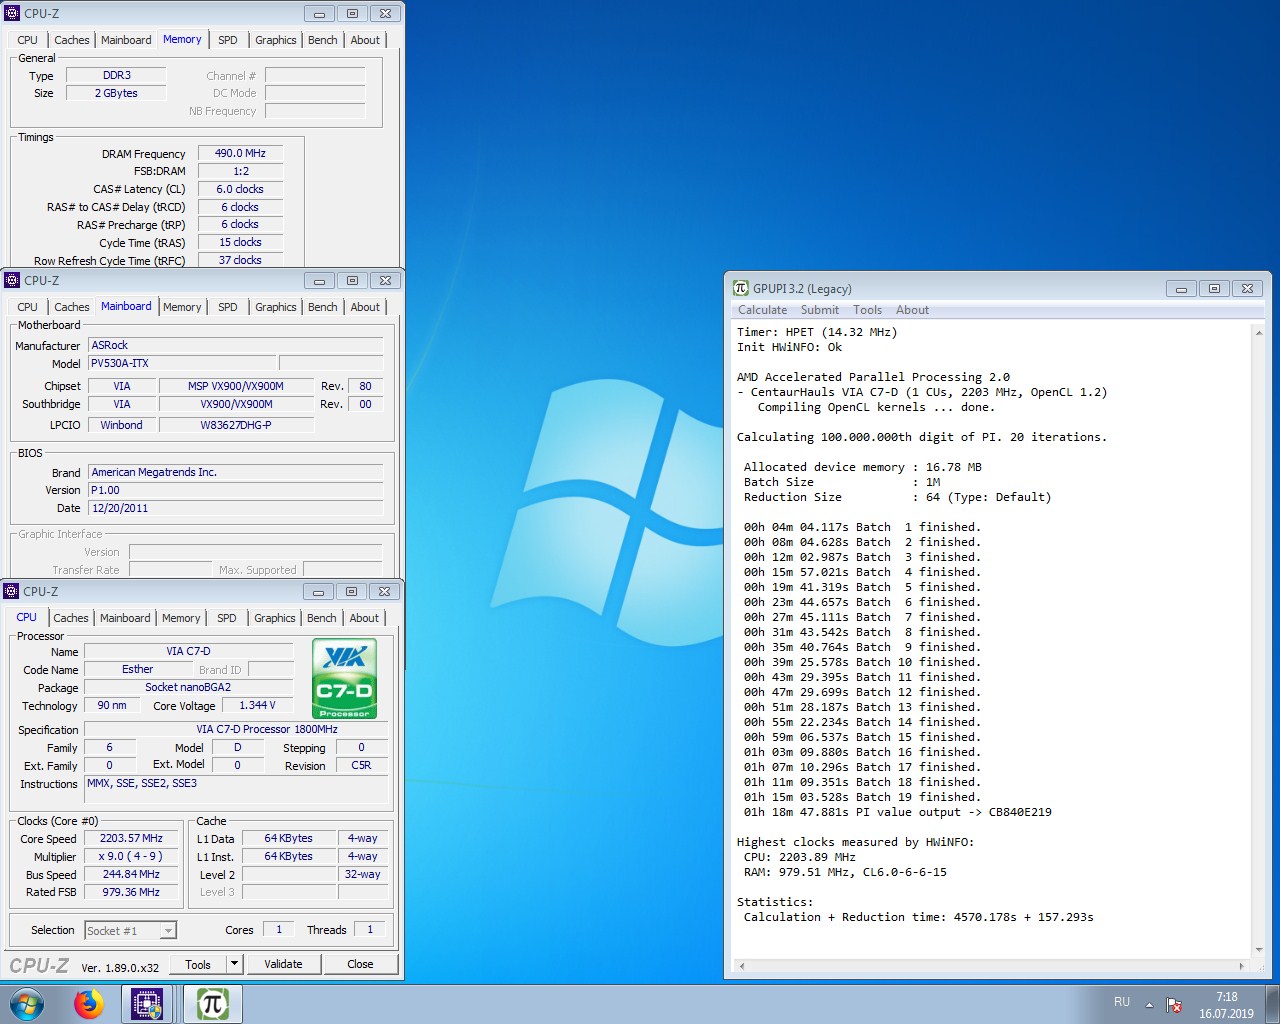Viewport: 1280px width, 1024px height.
Task: Open About tab in Mainboard CPU-Z window
Action: point(365,307)
